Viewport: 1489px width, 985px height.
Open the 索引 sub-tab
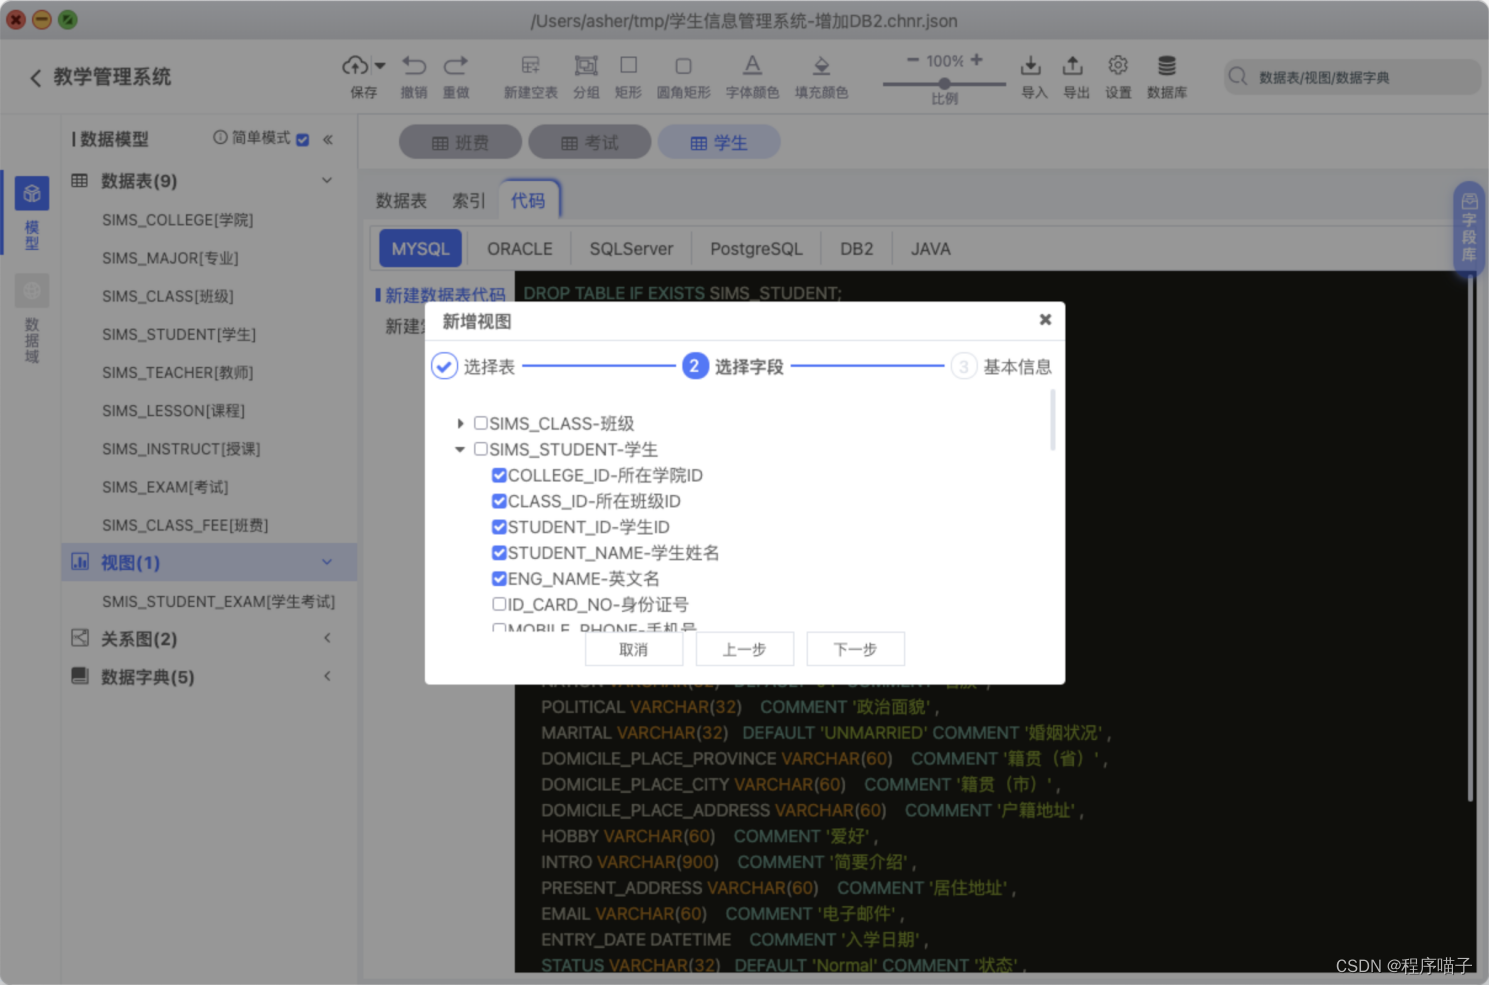point(469,201)
